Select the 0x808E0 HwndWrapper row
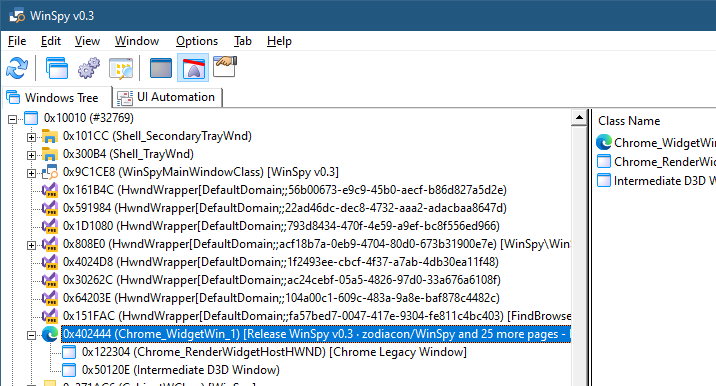The width and height of the screenshot is (716, 386). pyautogui.click(x=316, y=244)
